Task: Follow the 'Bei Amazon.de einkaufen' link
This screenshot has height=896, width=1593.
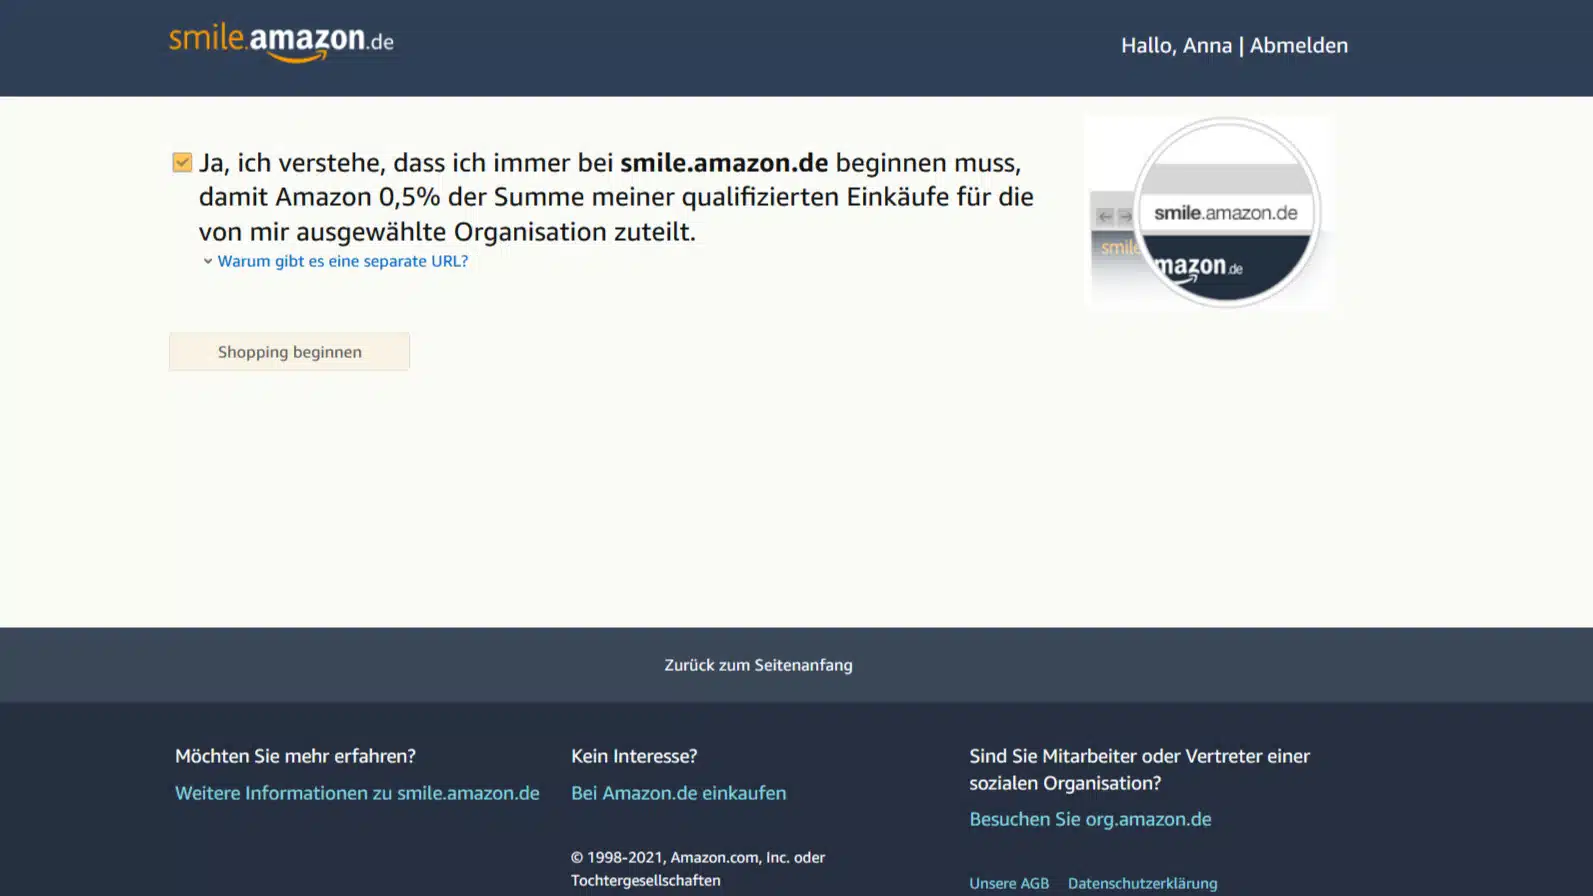Action: pyautogui.click(x=678, y=793)
